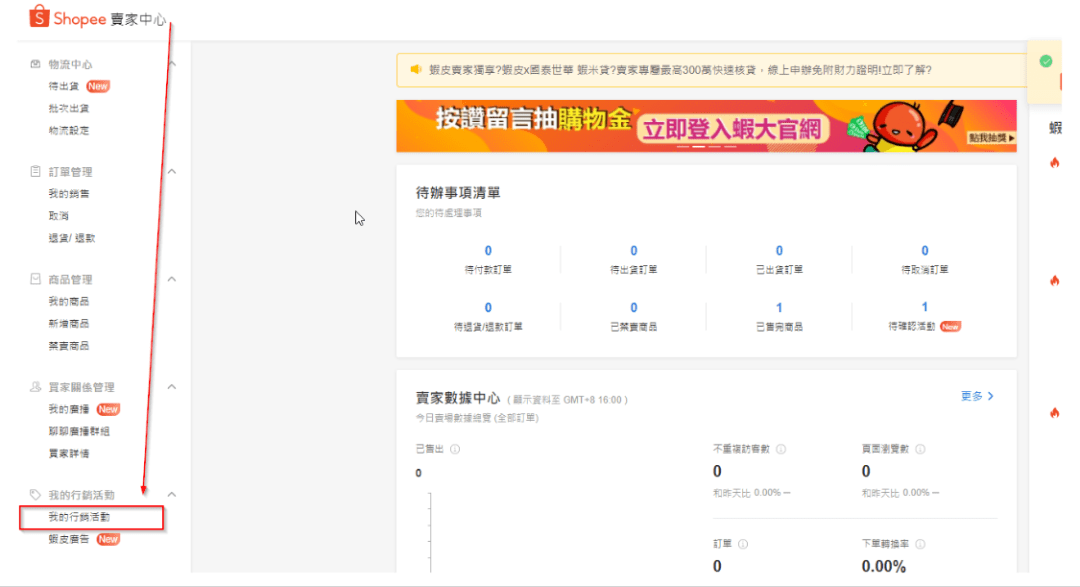Collapse the 物流中心 section chevron
Viewport: 1080px width, 587px height.
172,64
